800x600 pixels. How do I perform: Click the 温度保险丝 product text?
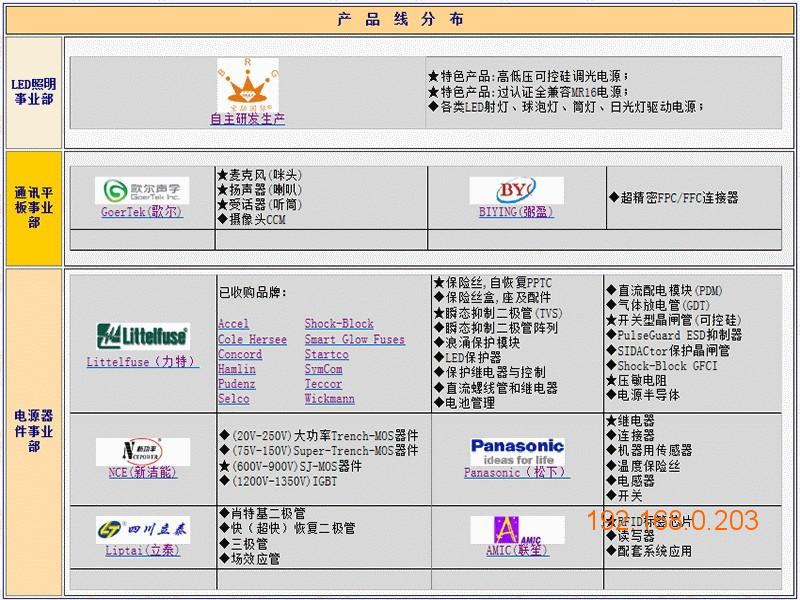click(643, 466)
